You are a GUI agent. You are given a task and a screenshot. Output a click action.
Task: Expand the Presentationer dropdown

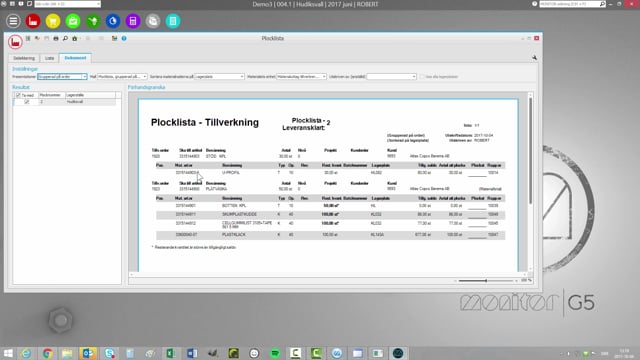[84, 77]
